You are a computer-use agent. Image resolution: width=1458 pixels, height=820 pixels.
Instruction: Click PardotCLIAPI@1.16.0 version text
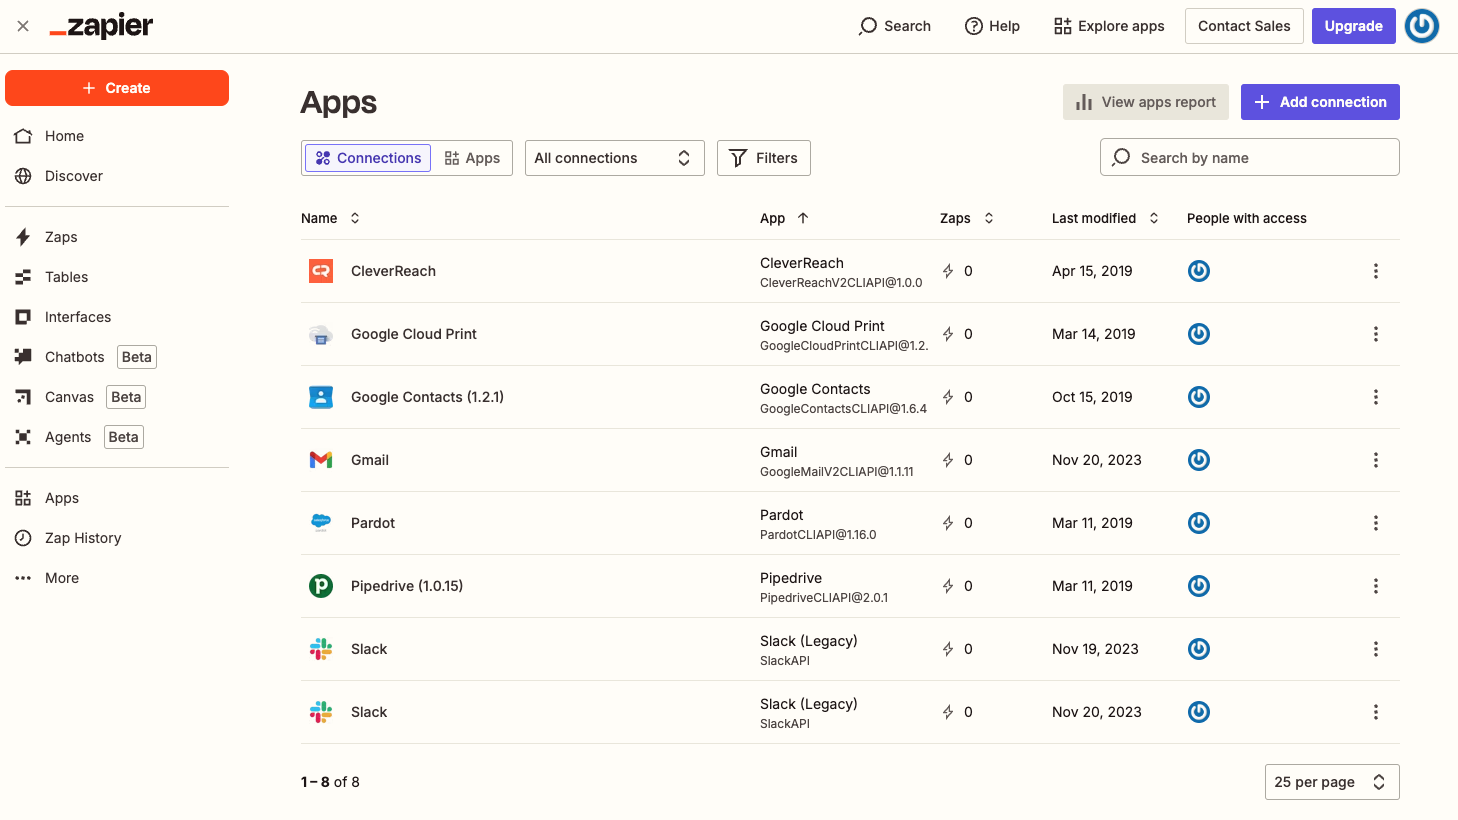point(818,535)
